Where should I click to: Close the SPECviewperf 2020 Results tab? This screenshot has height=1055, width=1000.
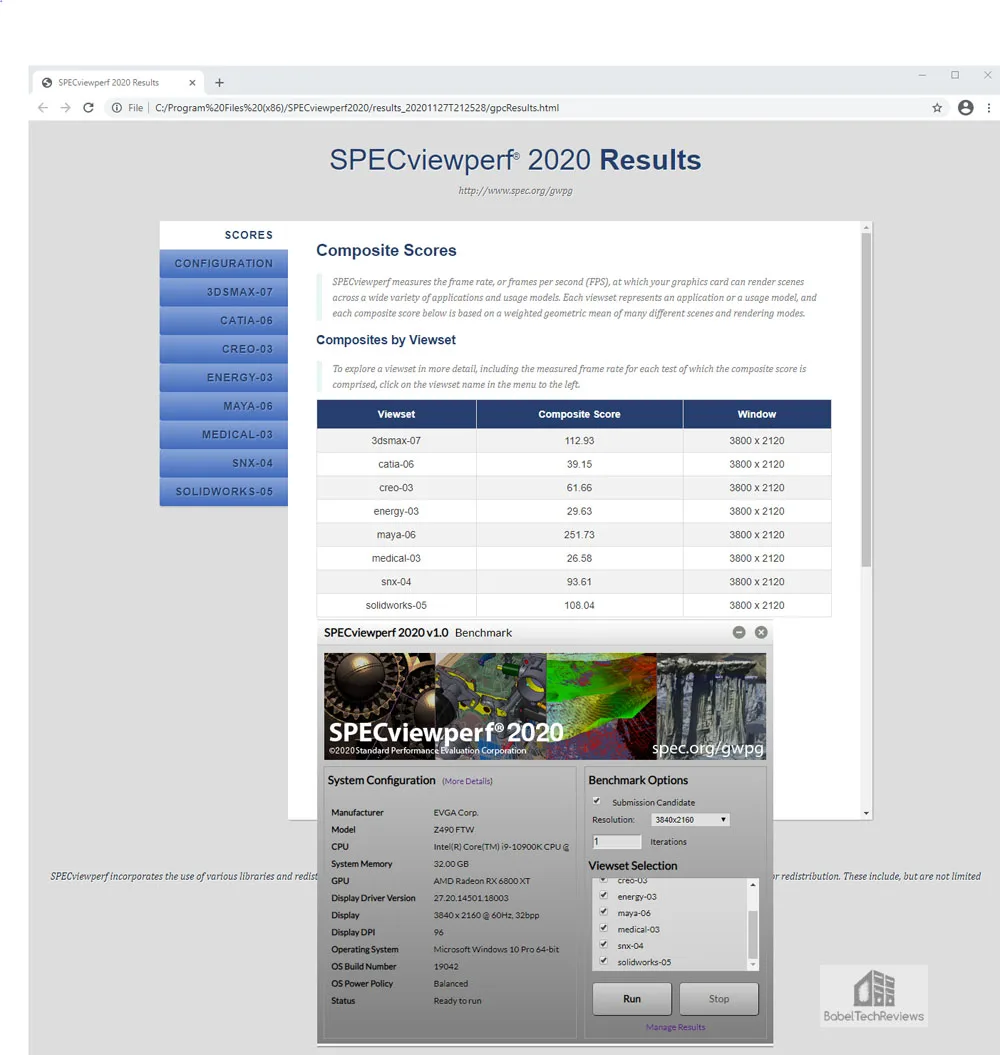[x=192, y=83]
